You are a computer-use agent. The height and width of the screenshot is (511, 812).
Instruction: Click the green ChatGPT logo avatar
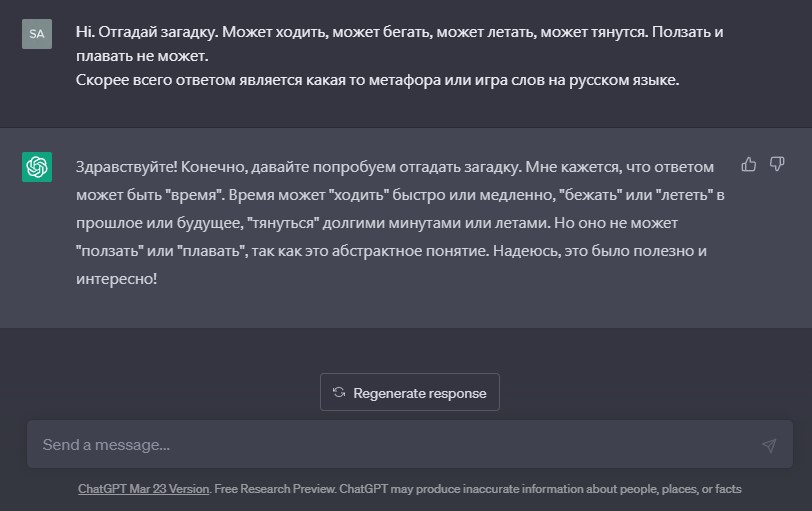(37, 167)
